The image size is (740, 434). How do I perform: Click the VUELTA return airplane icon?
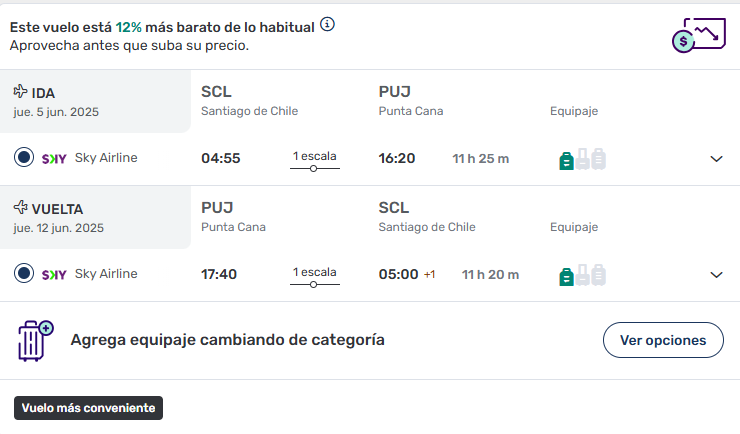[20, 207]
